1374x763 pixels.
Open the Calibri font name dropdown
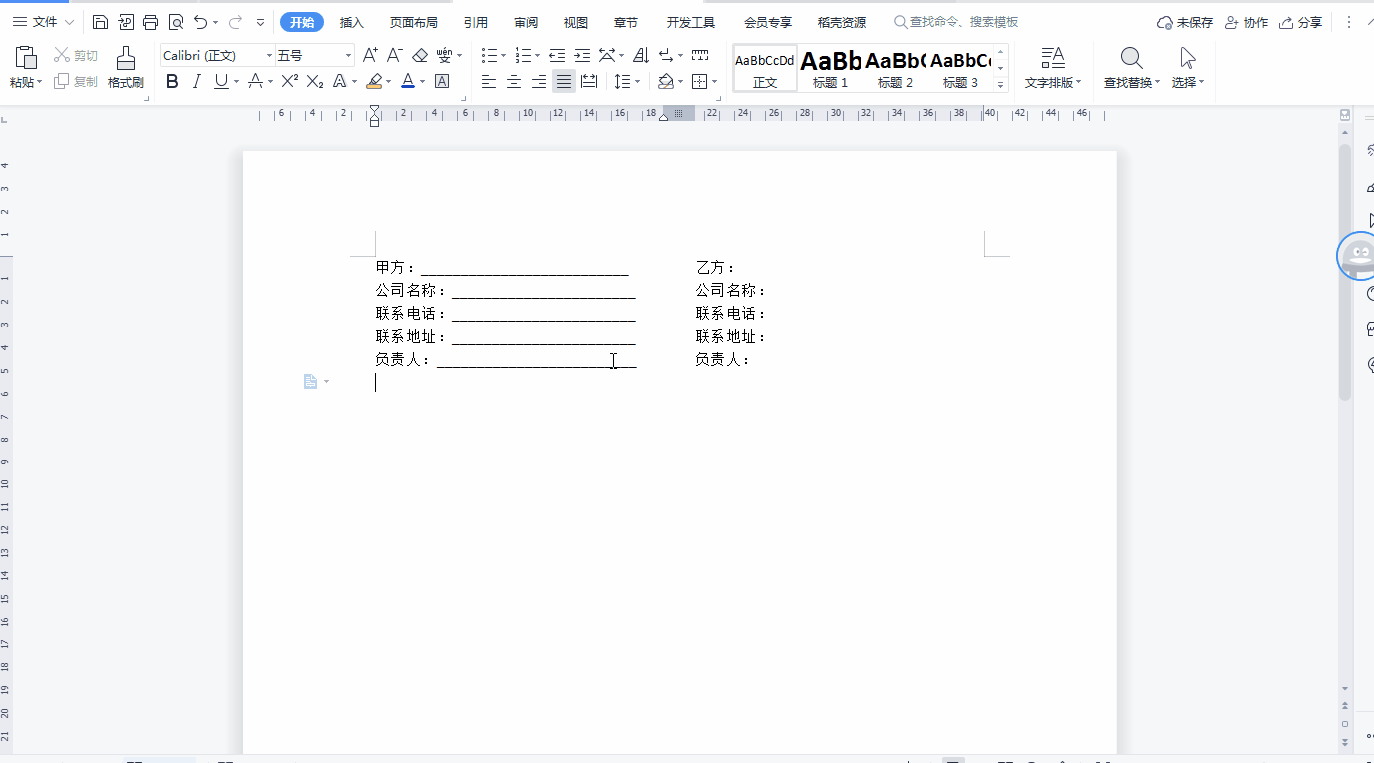click(269, 56)
